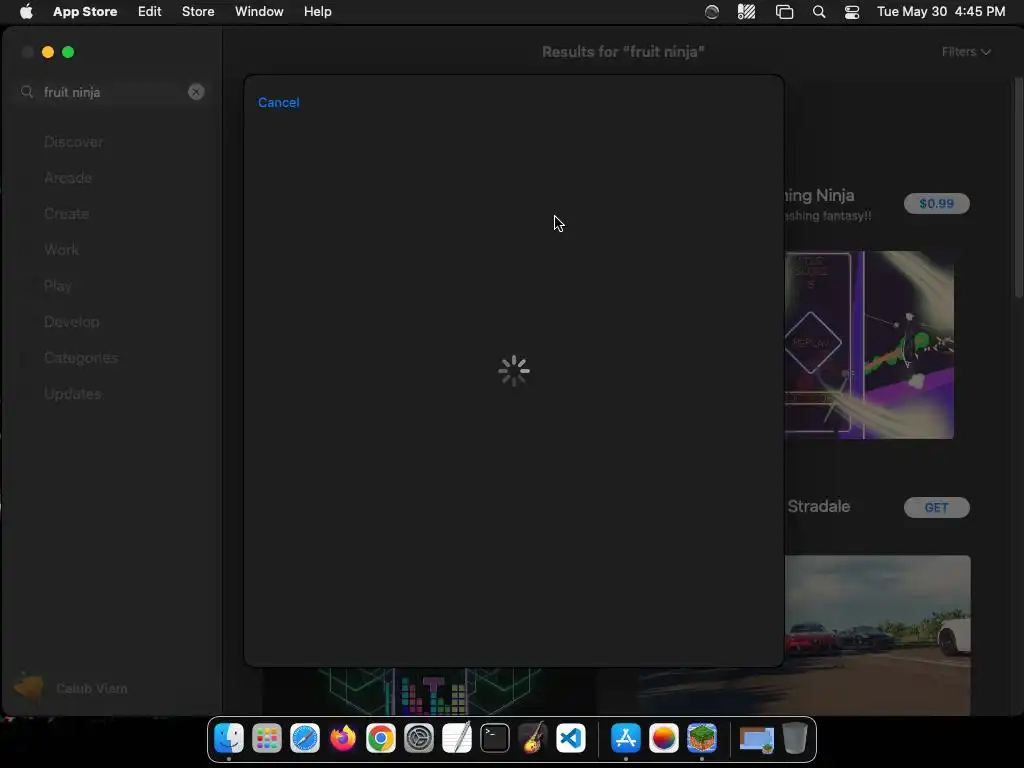Zoom the App Store window to full screen

click(68, 52)
